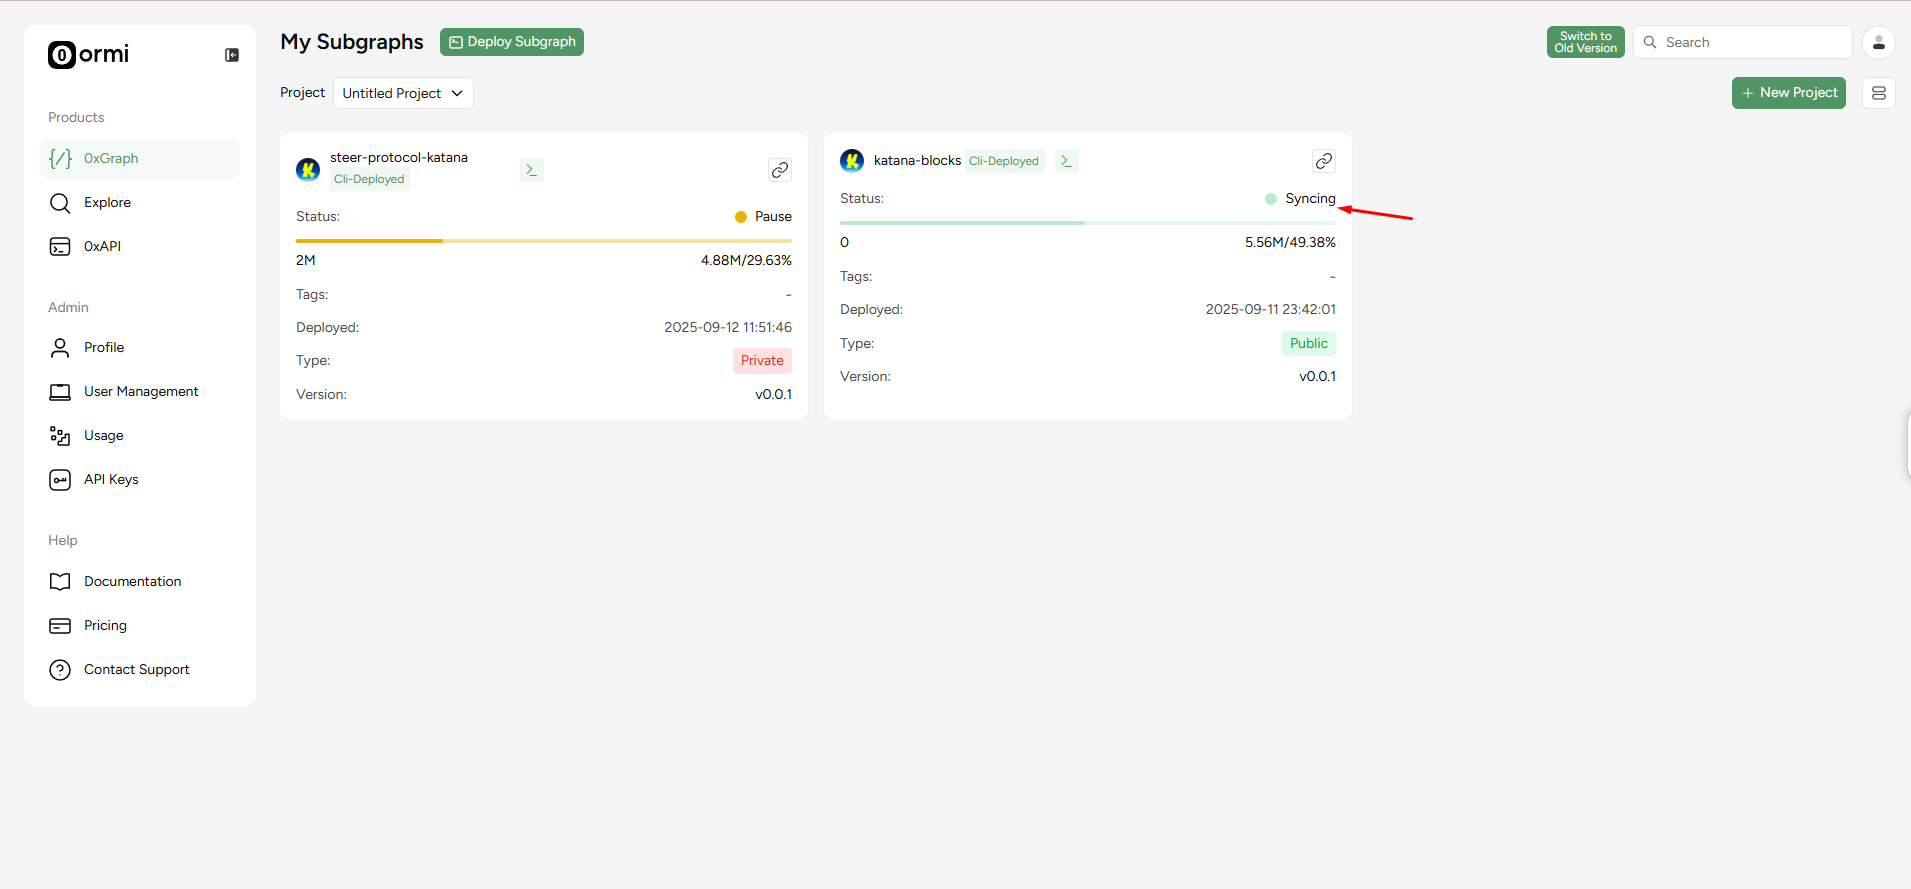Switch to Old Version

pos(1586,42)
